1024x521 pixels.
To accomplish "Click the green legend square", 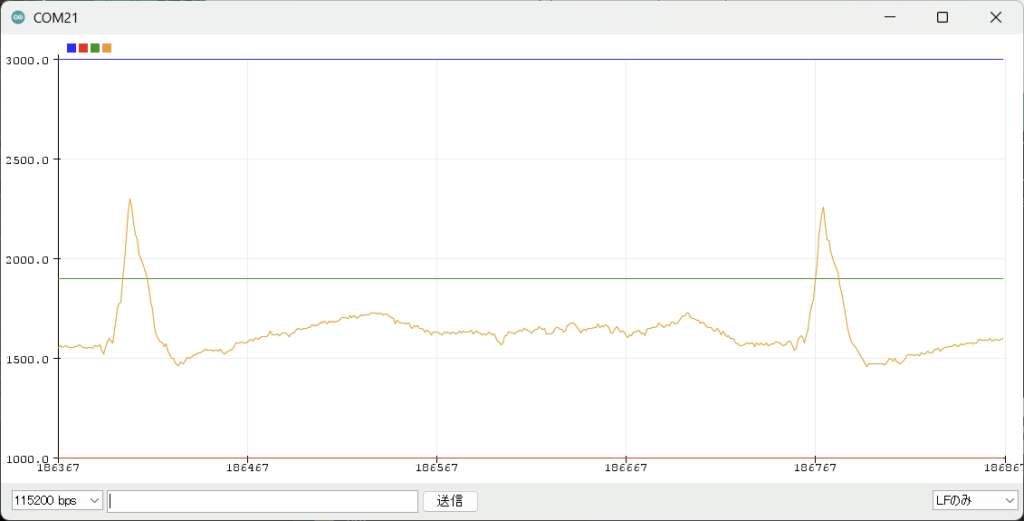I will tap(95, 48).
